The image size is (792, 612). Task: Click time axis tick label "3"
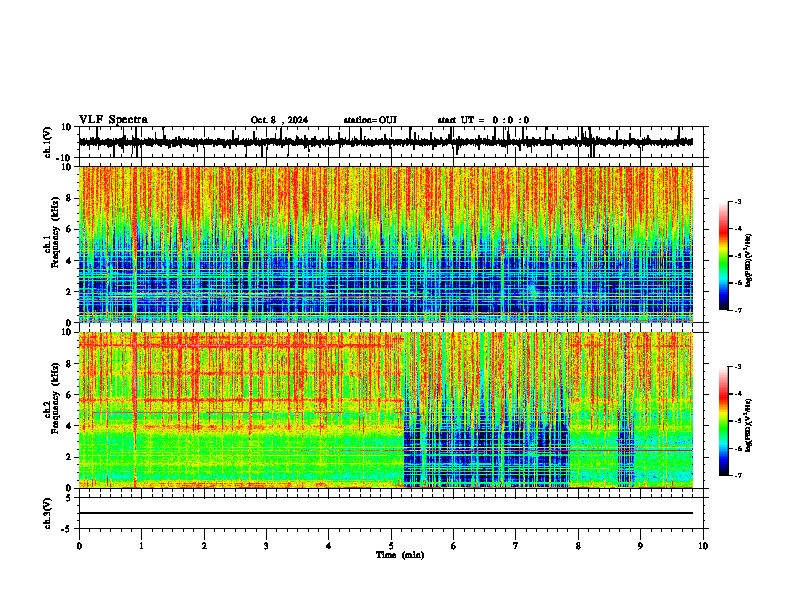(266, 546)
